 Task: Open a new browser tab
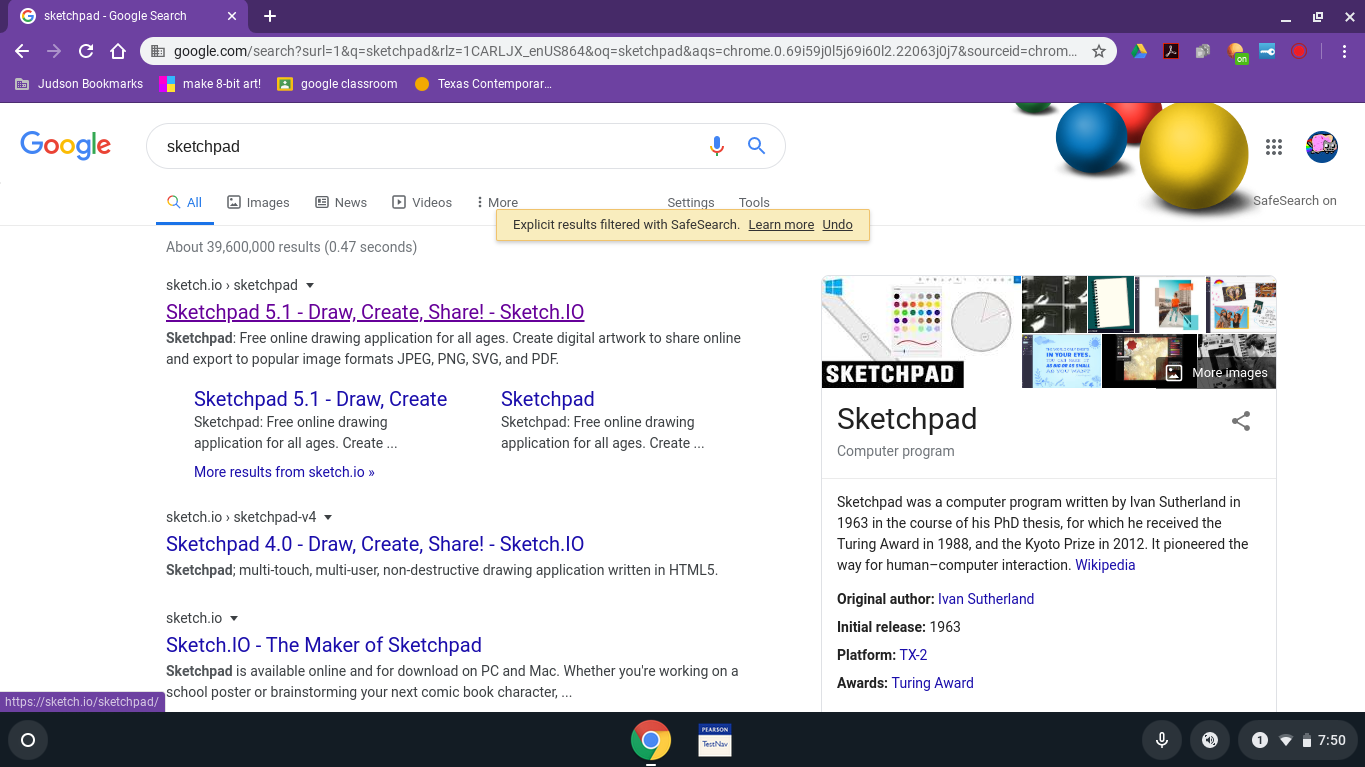pyautogui.click(x=270, y=16)
